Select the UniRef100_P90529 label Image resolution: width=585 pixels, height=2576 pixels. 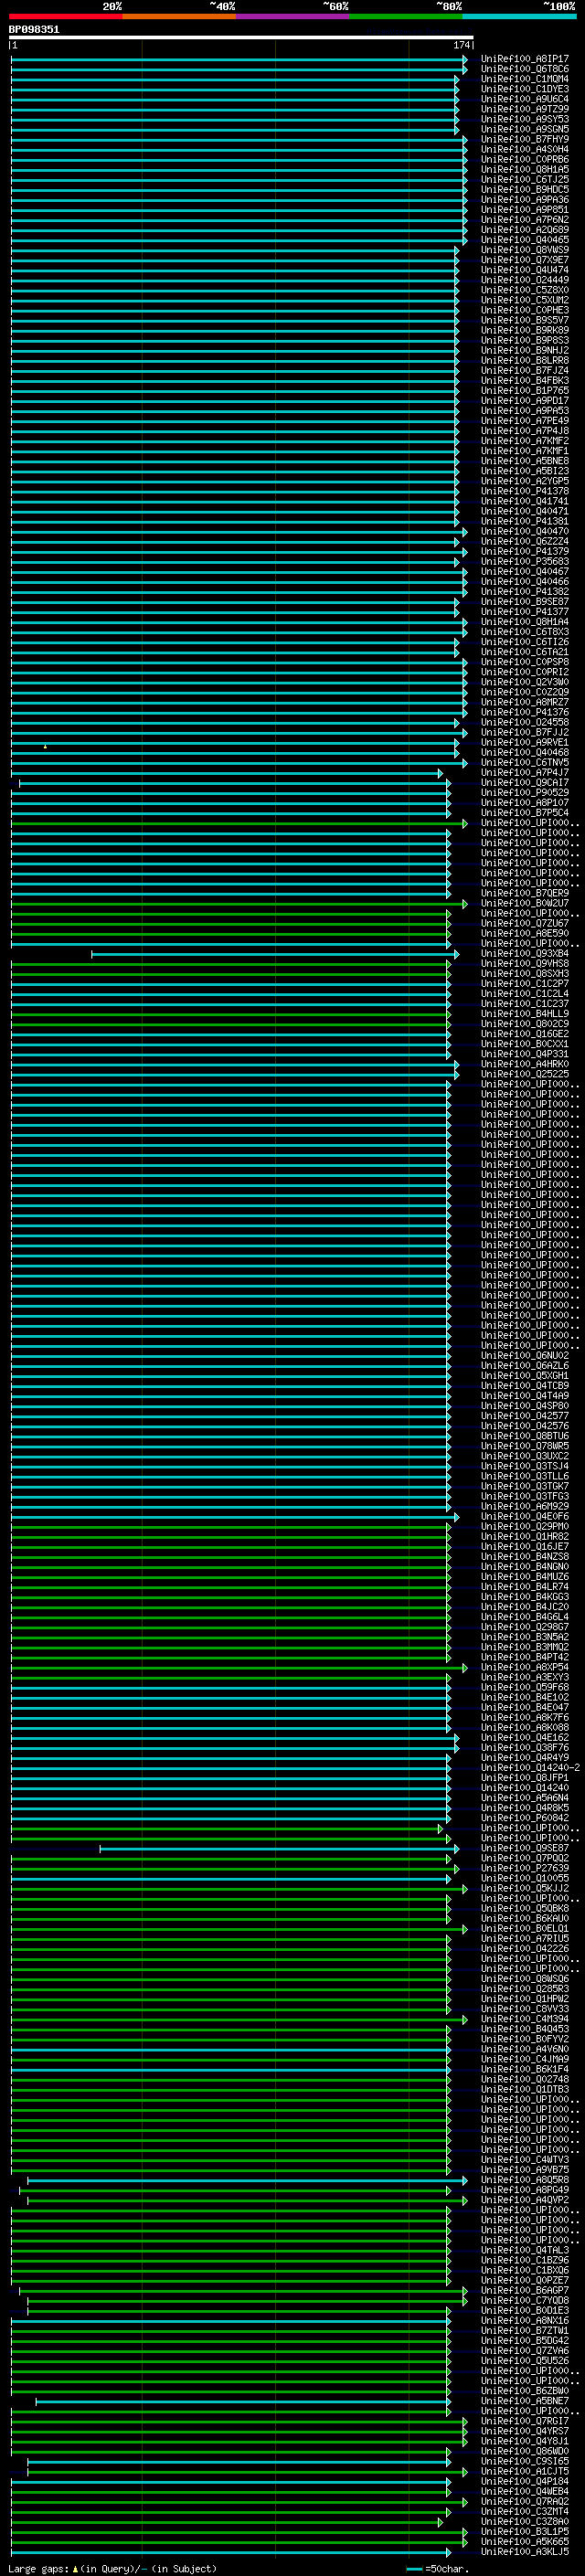tap(524, 792)
